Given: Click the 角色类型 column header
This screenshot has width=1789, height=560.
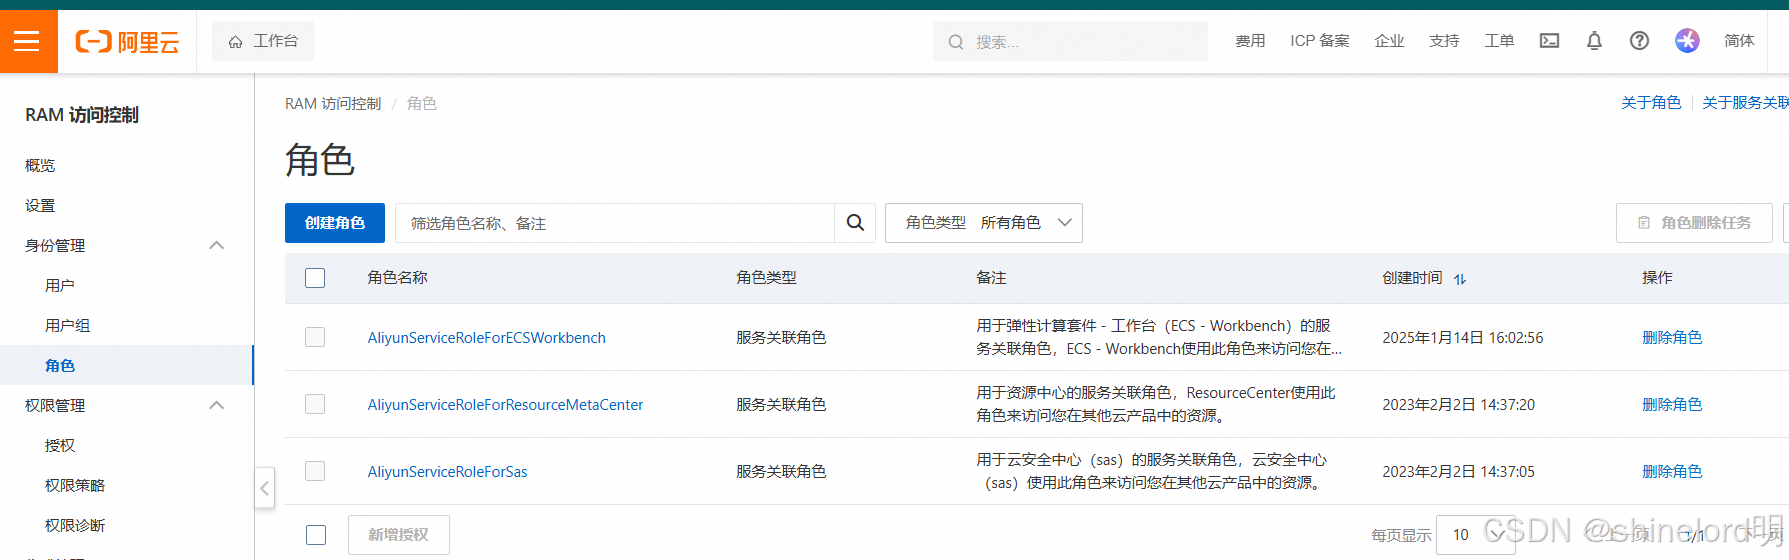Looking at the screenshot, I should click(766, 278).
